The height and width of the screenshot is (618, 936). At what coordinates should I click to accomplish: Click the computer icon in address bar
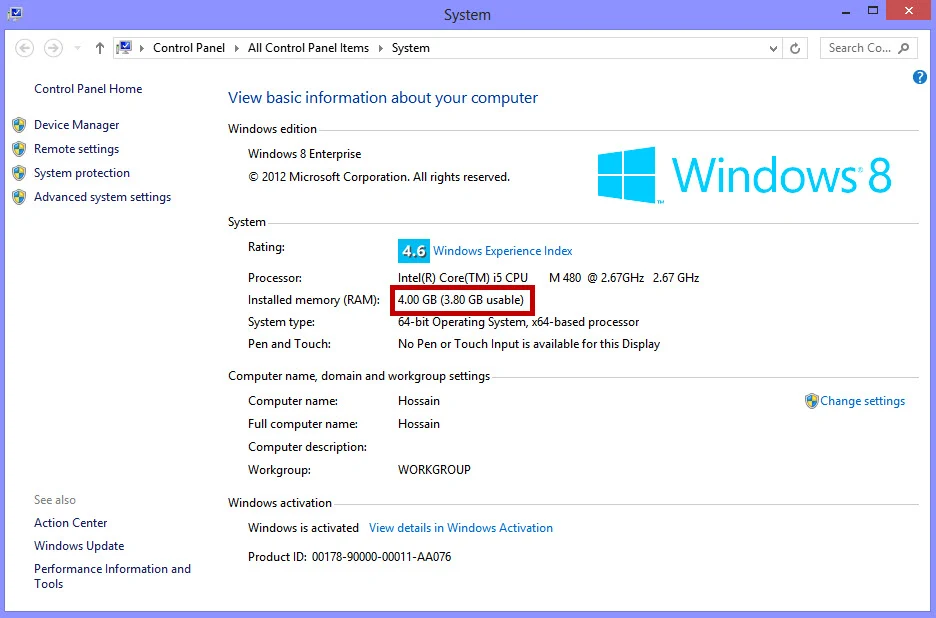(124, 48)
